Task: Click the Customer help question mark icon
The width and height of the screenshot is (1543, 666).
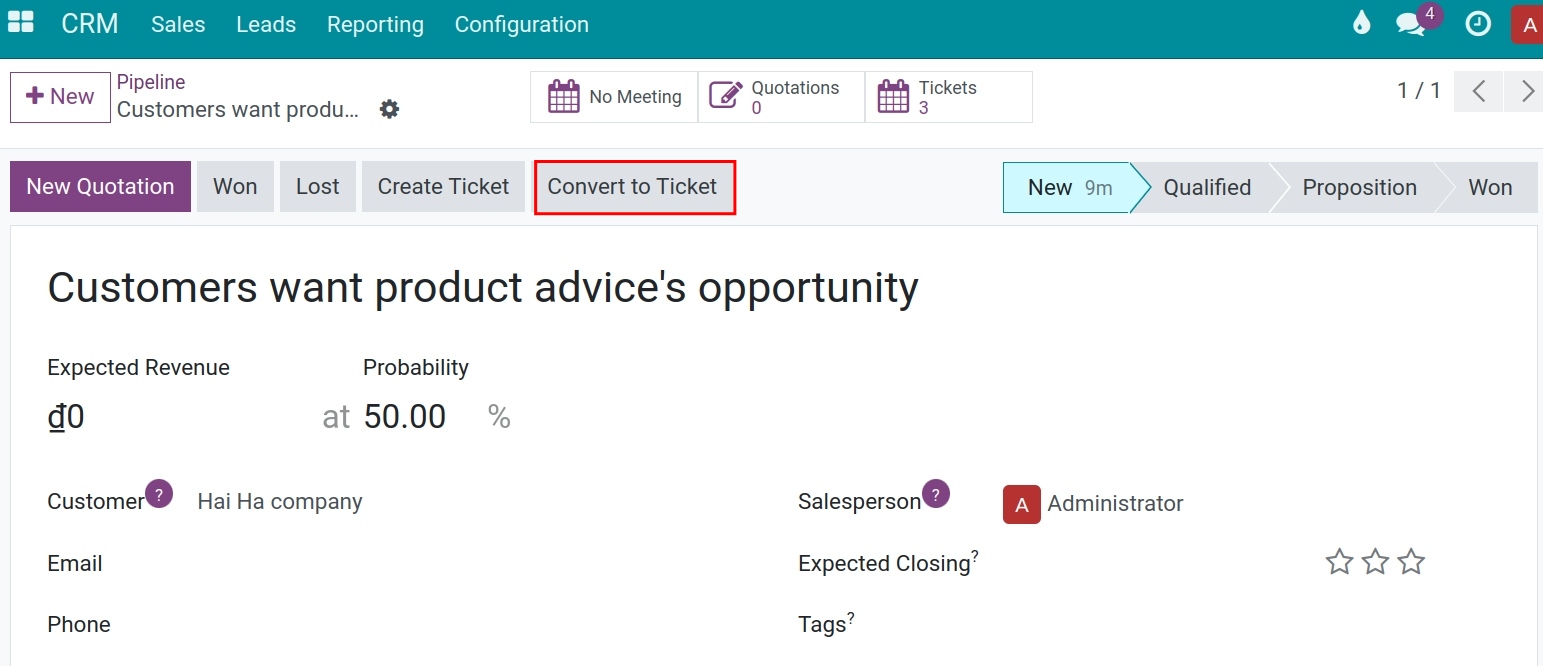Action: 159,494
